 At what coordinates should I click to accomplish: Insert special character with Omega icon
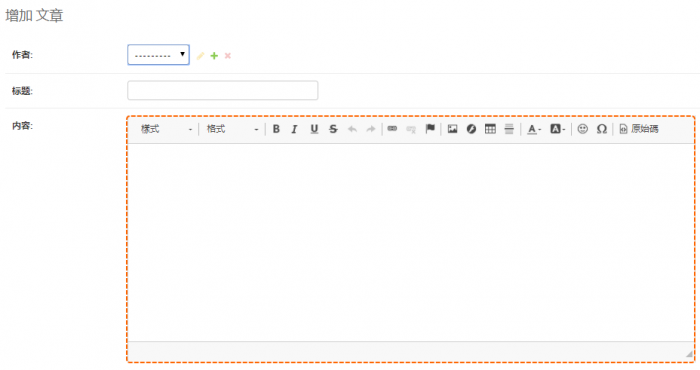point(602,129)
